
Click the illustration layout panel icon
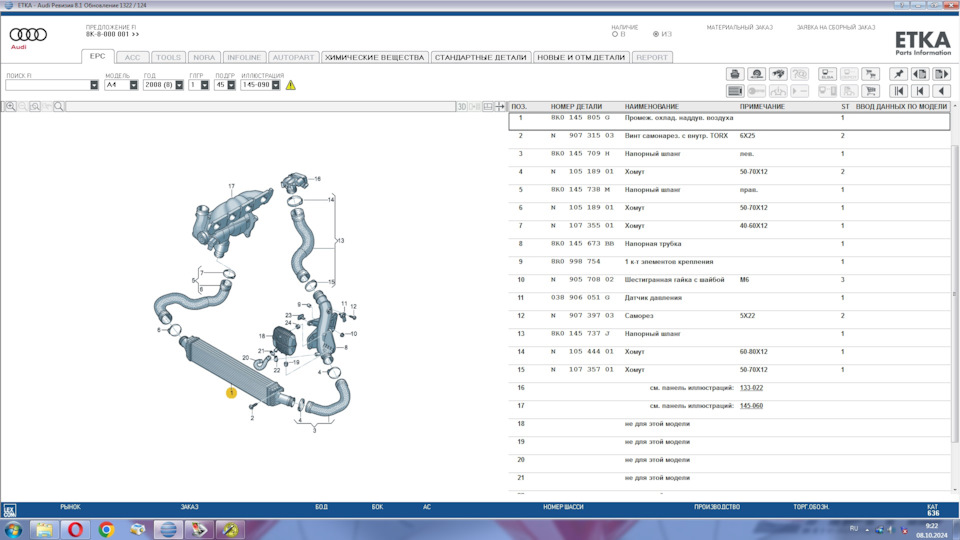(x=488, y=107)
